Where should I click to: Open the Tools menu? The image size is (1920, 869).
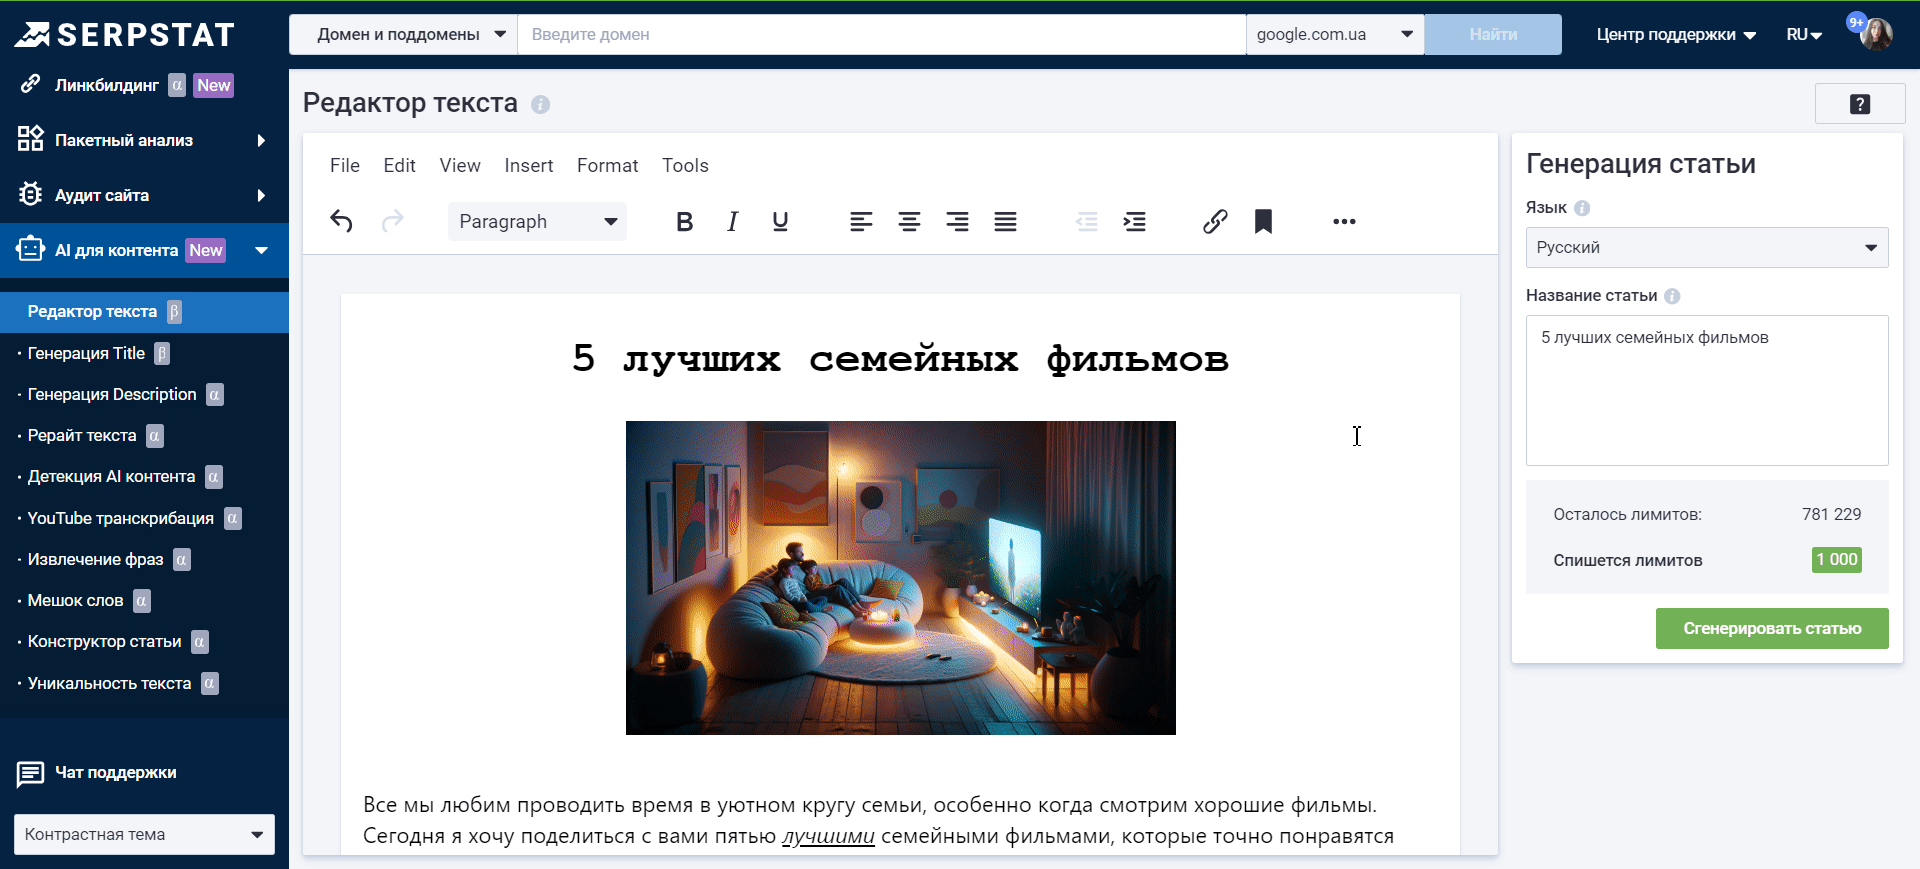tap(685, 165)
